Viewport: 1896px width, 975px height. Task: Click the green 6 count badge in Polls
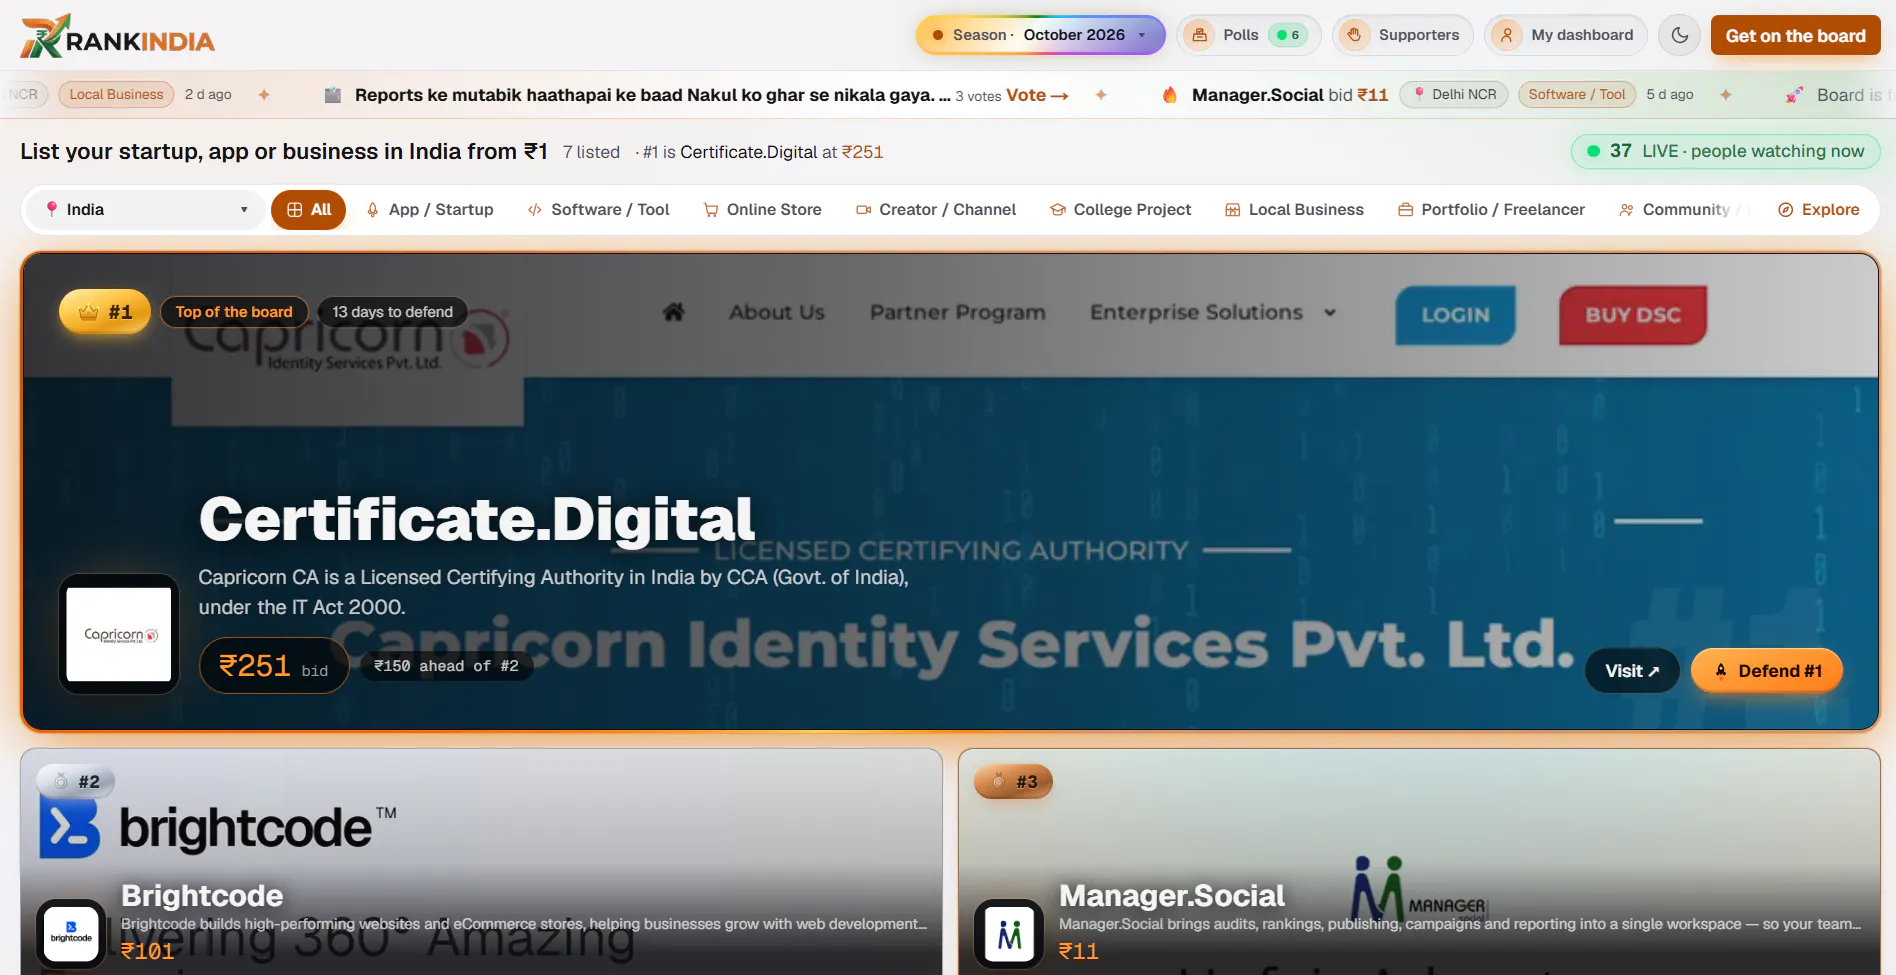(x=1288, y=35)
